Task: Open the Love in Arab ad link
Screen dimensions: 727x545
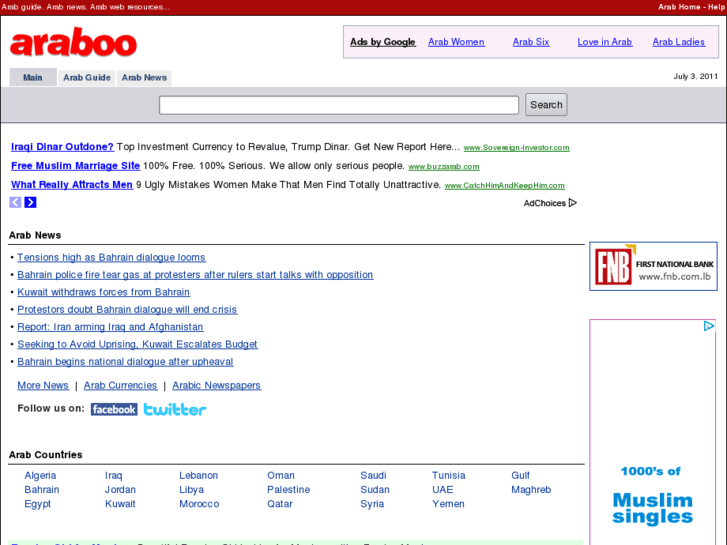Action: click(605, 42)
